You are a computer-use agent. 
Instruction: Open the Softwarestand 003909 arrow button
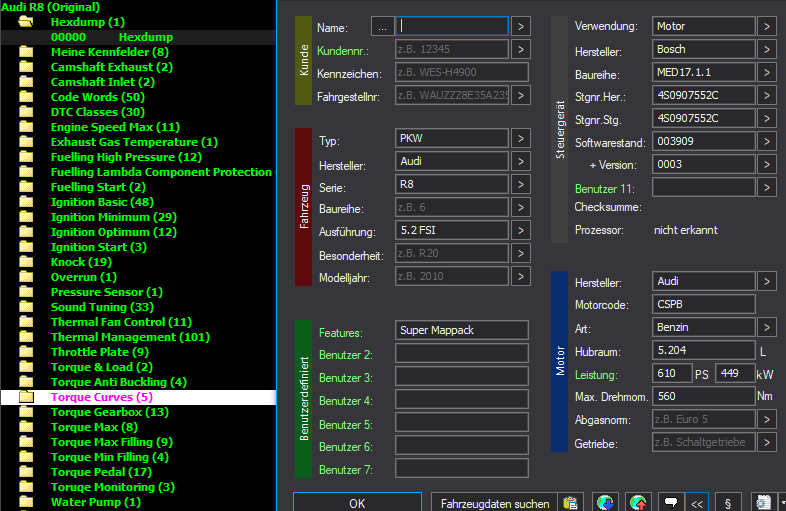tap(766, 141)
